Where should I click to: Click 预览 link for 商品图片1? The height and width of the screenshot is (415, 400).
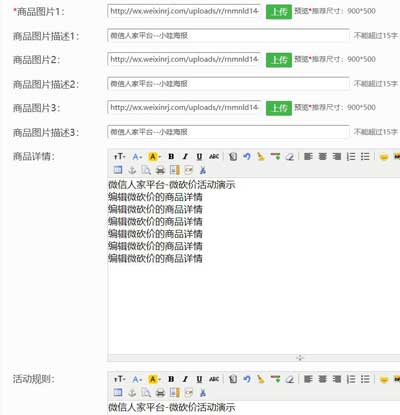coord(301,11)
